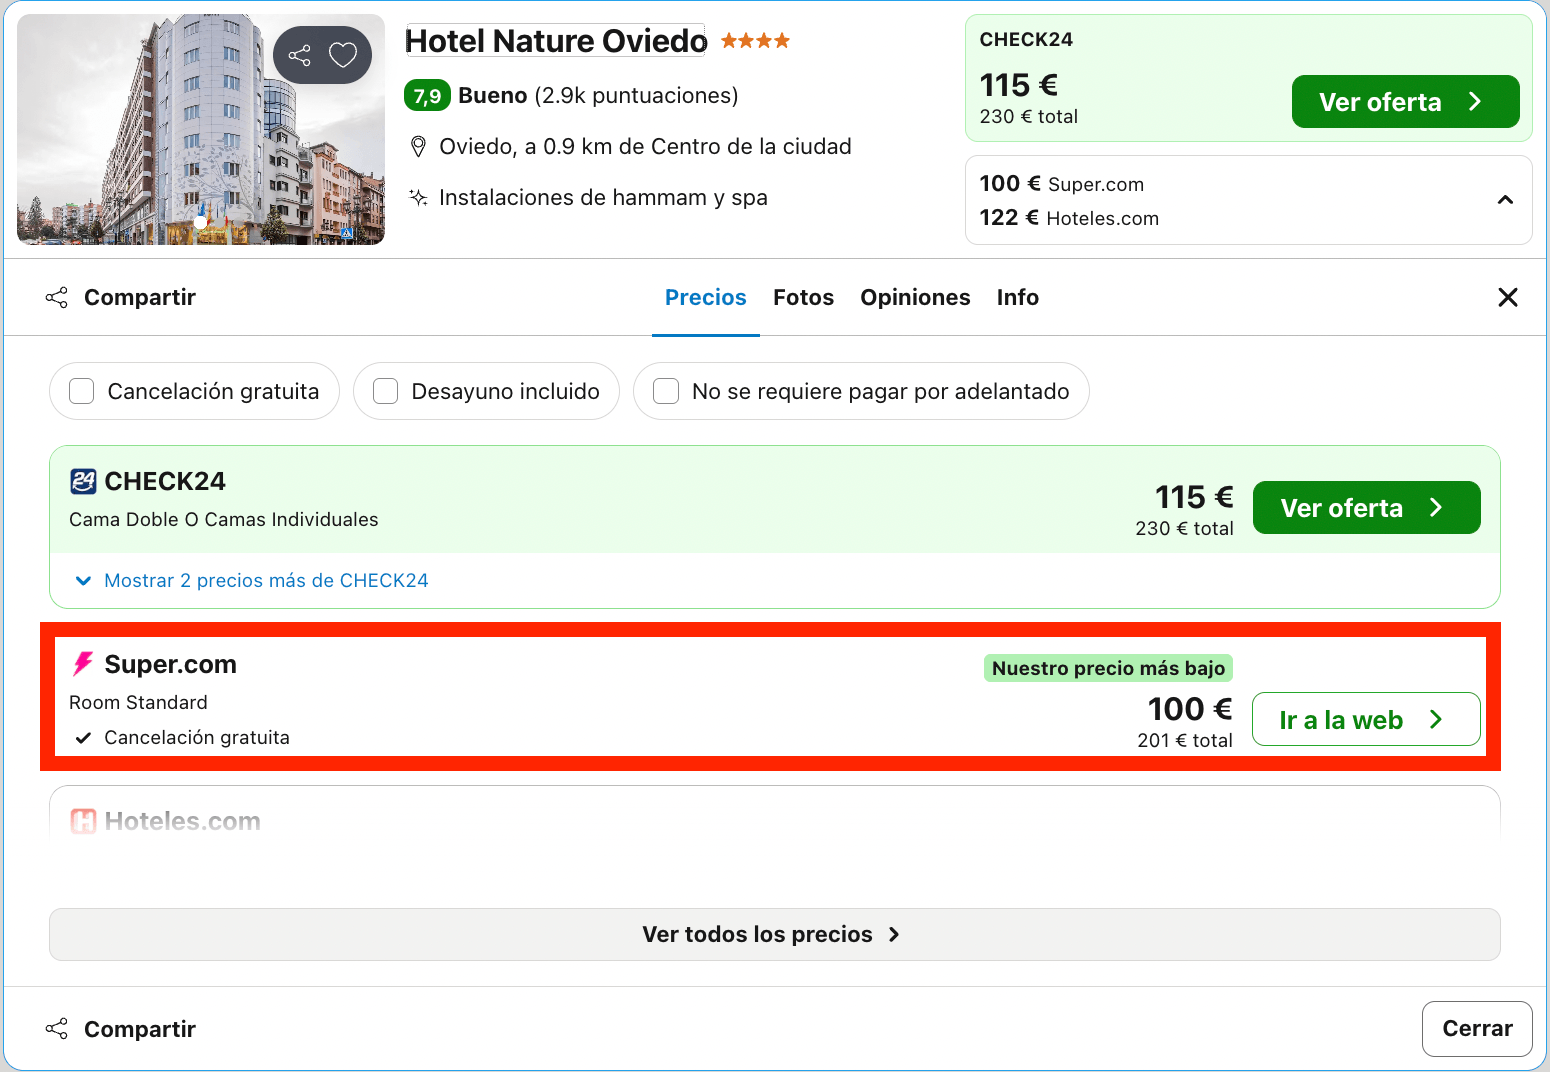Viewport: 1550px width, 1072px height.
Task: Click the share icon on hotel photo
Action: [299, 55]
